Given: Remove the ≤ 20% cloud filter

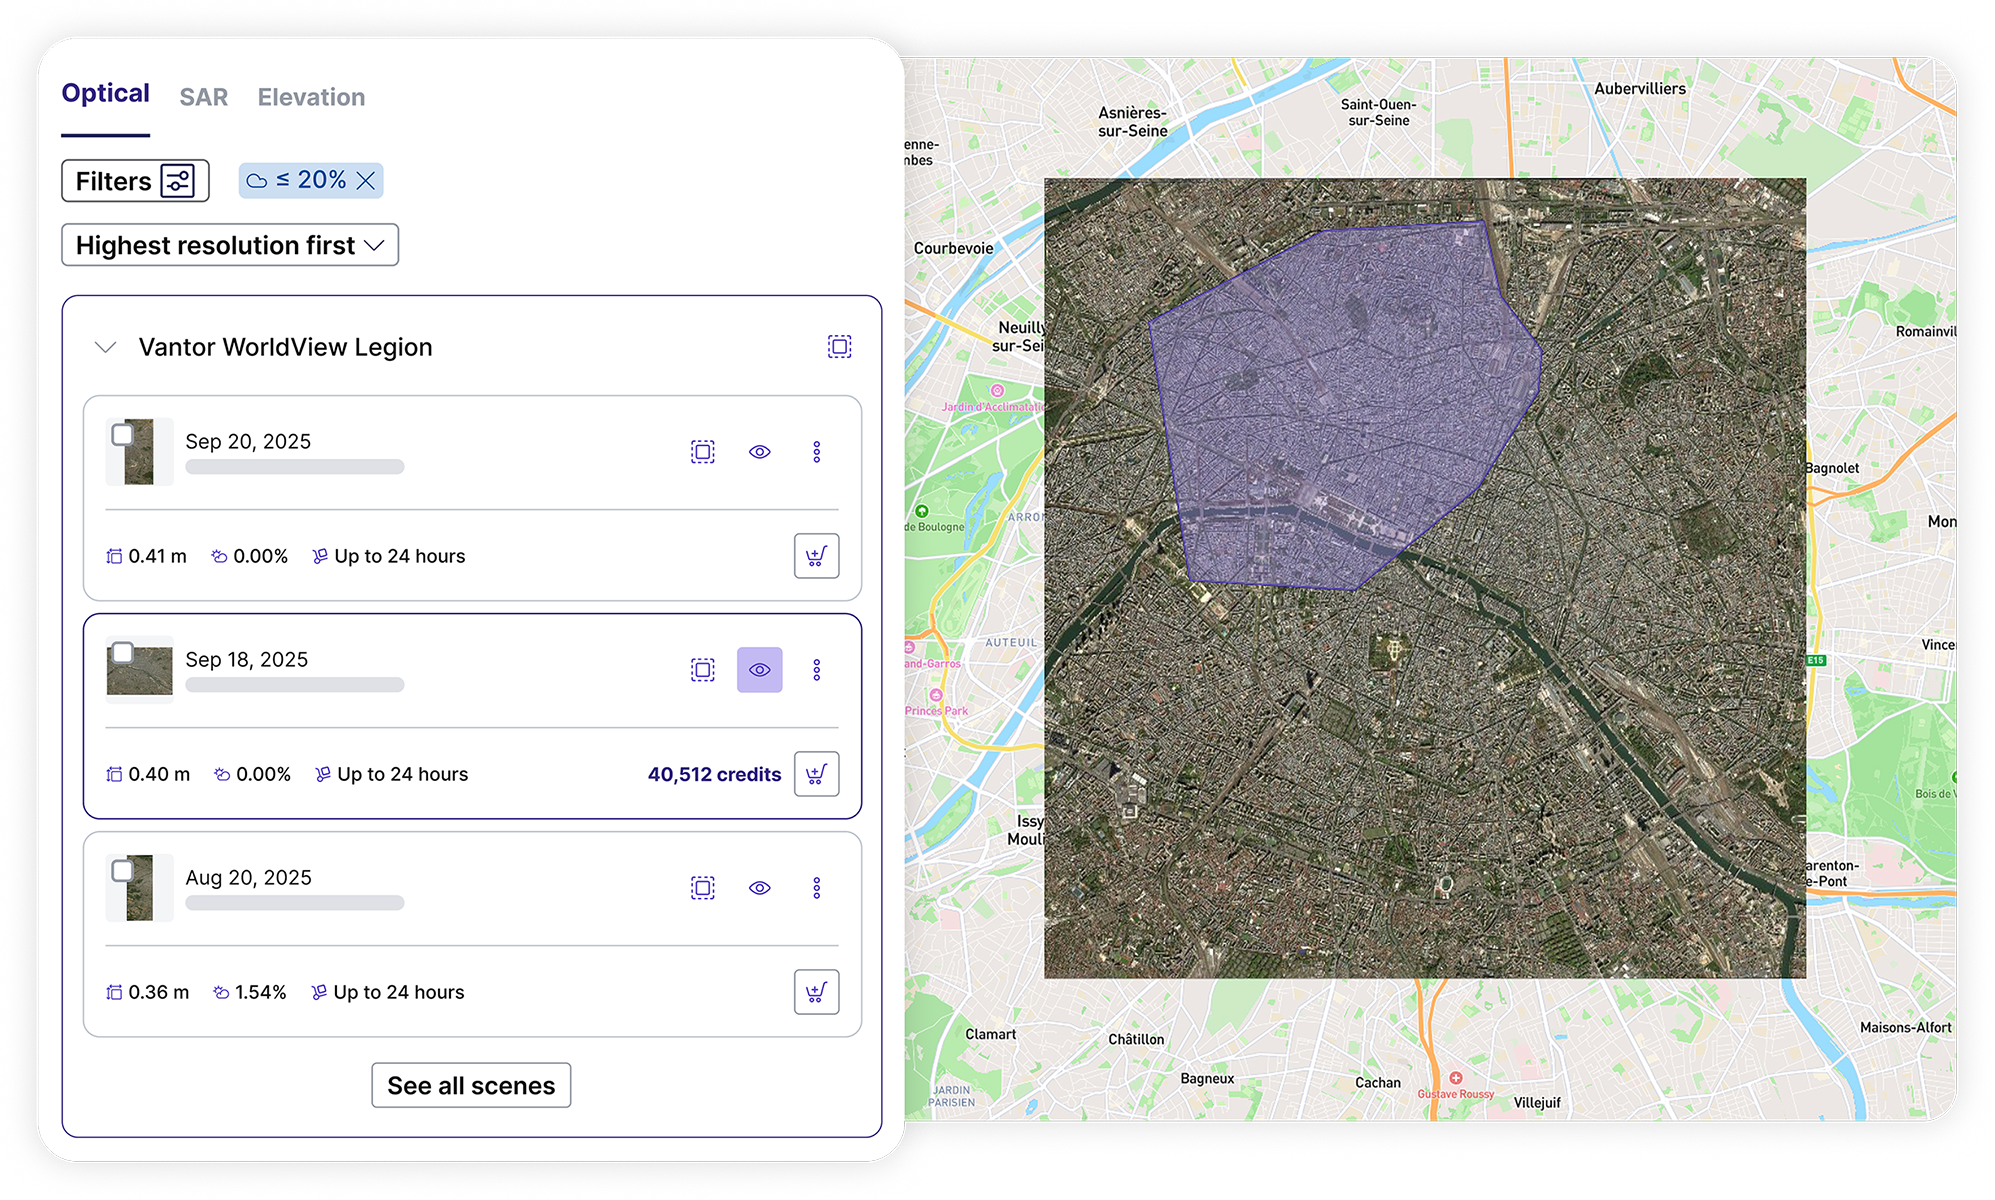Looking at the screenshot, I should 366,181.
